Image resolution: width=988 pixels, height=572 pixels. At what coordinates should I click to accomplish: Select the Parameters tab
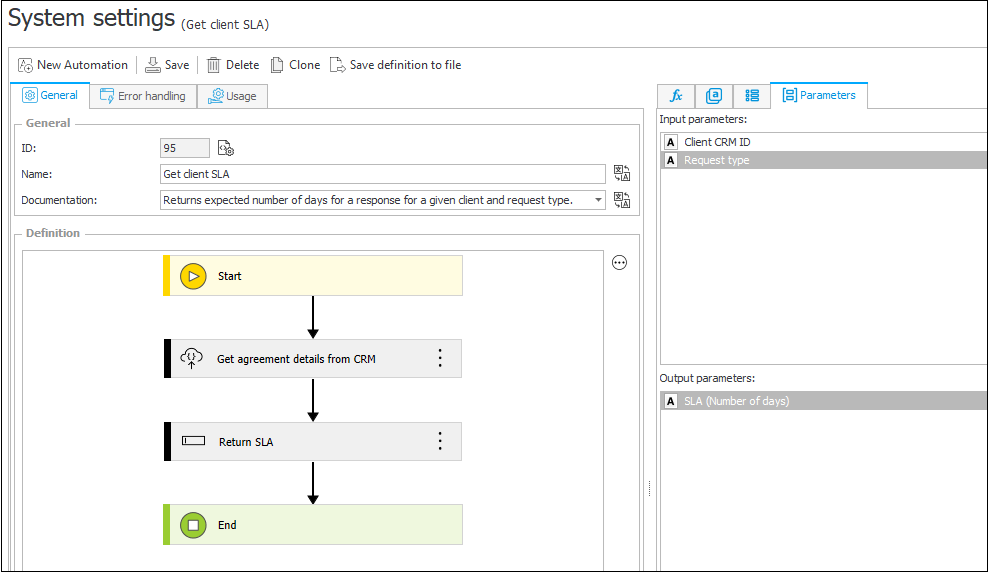point(819,95)
